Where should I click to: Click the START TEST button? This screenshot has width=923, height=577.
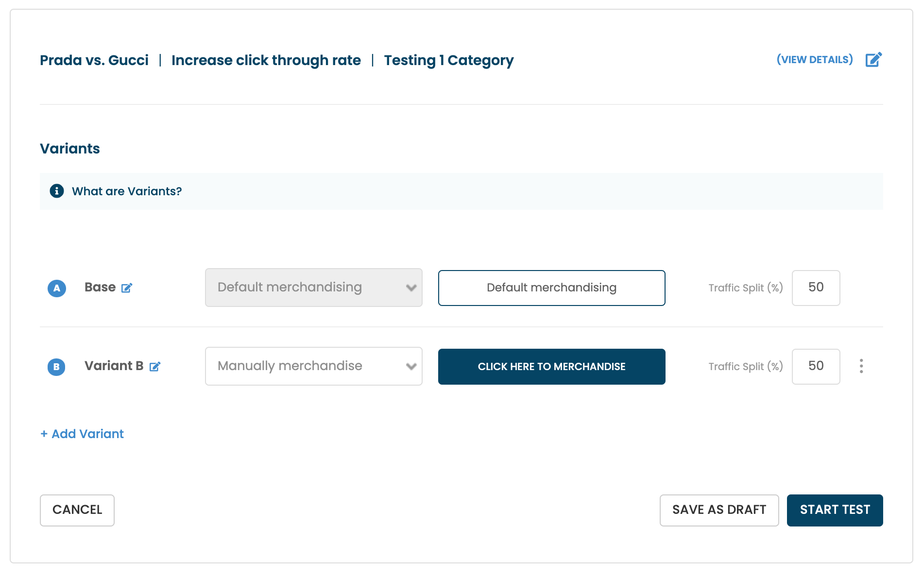(x=835, y=510)
